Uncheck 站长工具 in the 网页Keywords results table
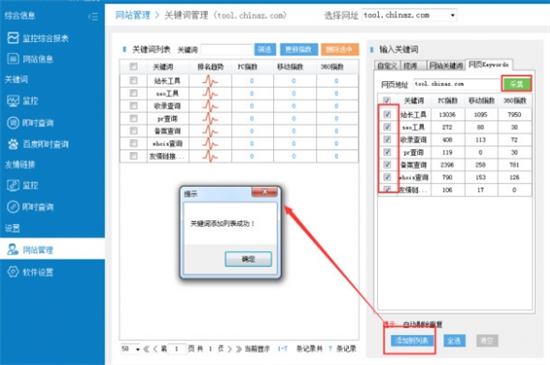The height and width of the screenshot is (365, 550). coord(387,114)
